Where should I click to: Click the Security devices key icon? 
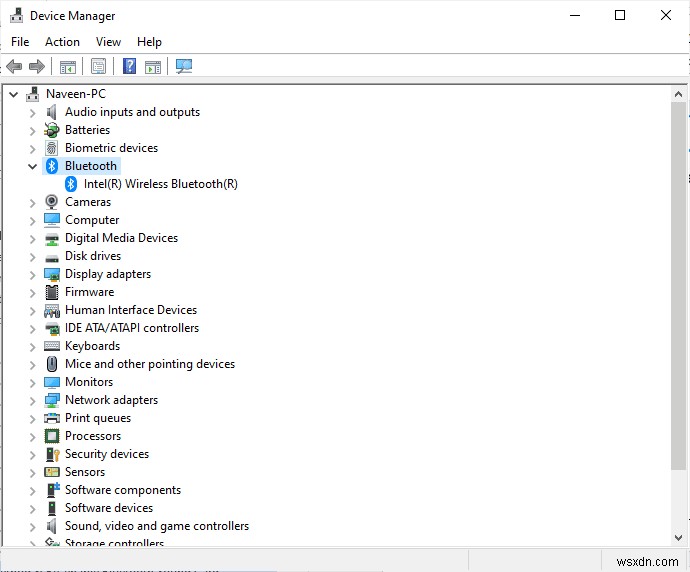click(52, 455)
